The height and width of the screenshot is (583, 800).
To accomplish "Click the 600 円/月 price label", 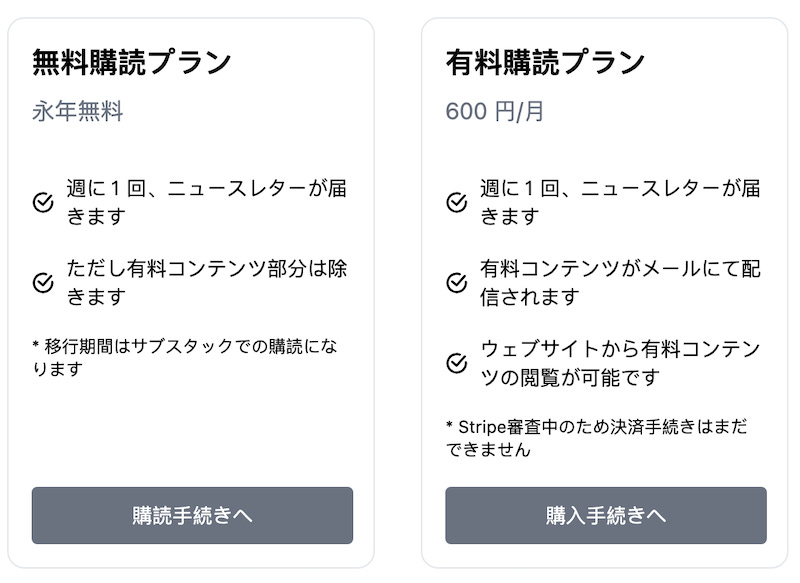I will point(495,111).
